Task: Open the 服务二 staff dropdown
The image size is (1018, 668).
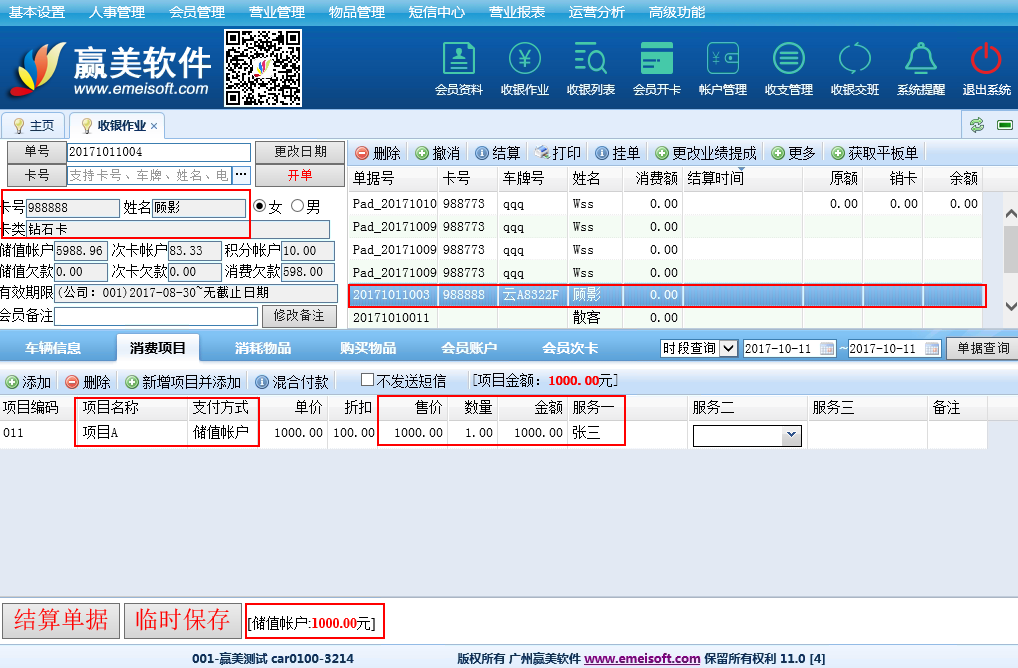Action: (x=791, y=435)
